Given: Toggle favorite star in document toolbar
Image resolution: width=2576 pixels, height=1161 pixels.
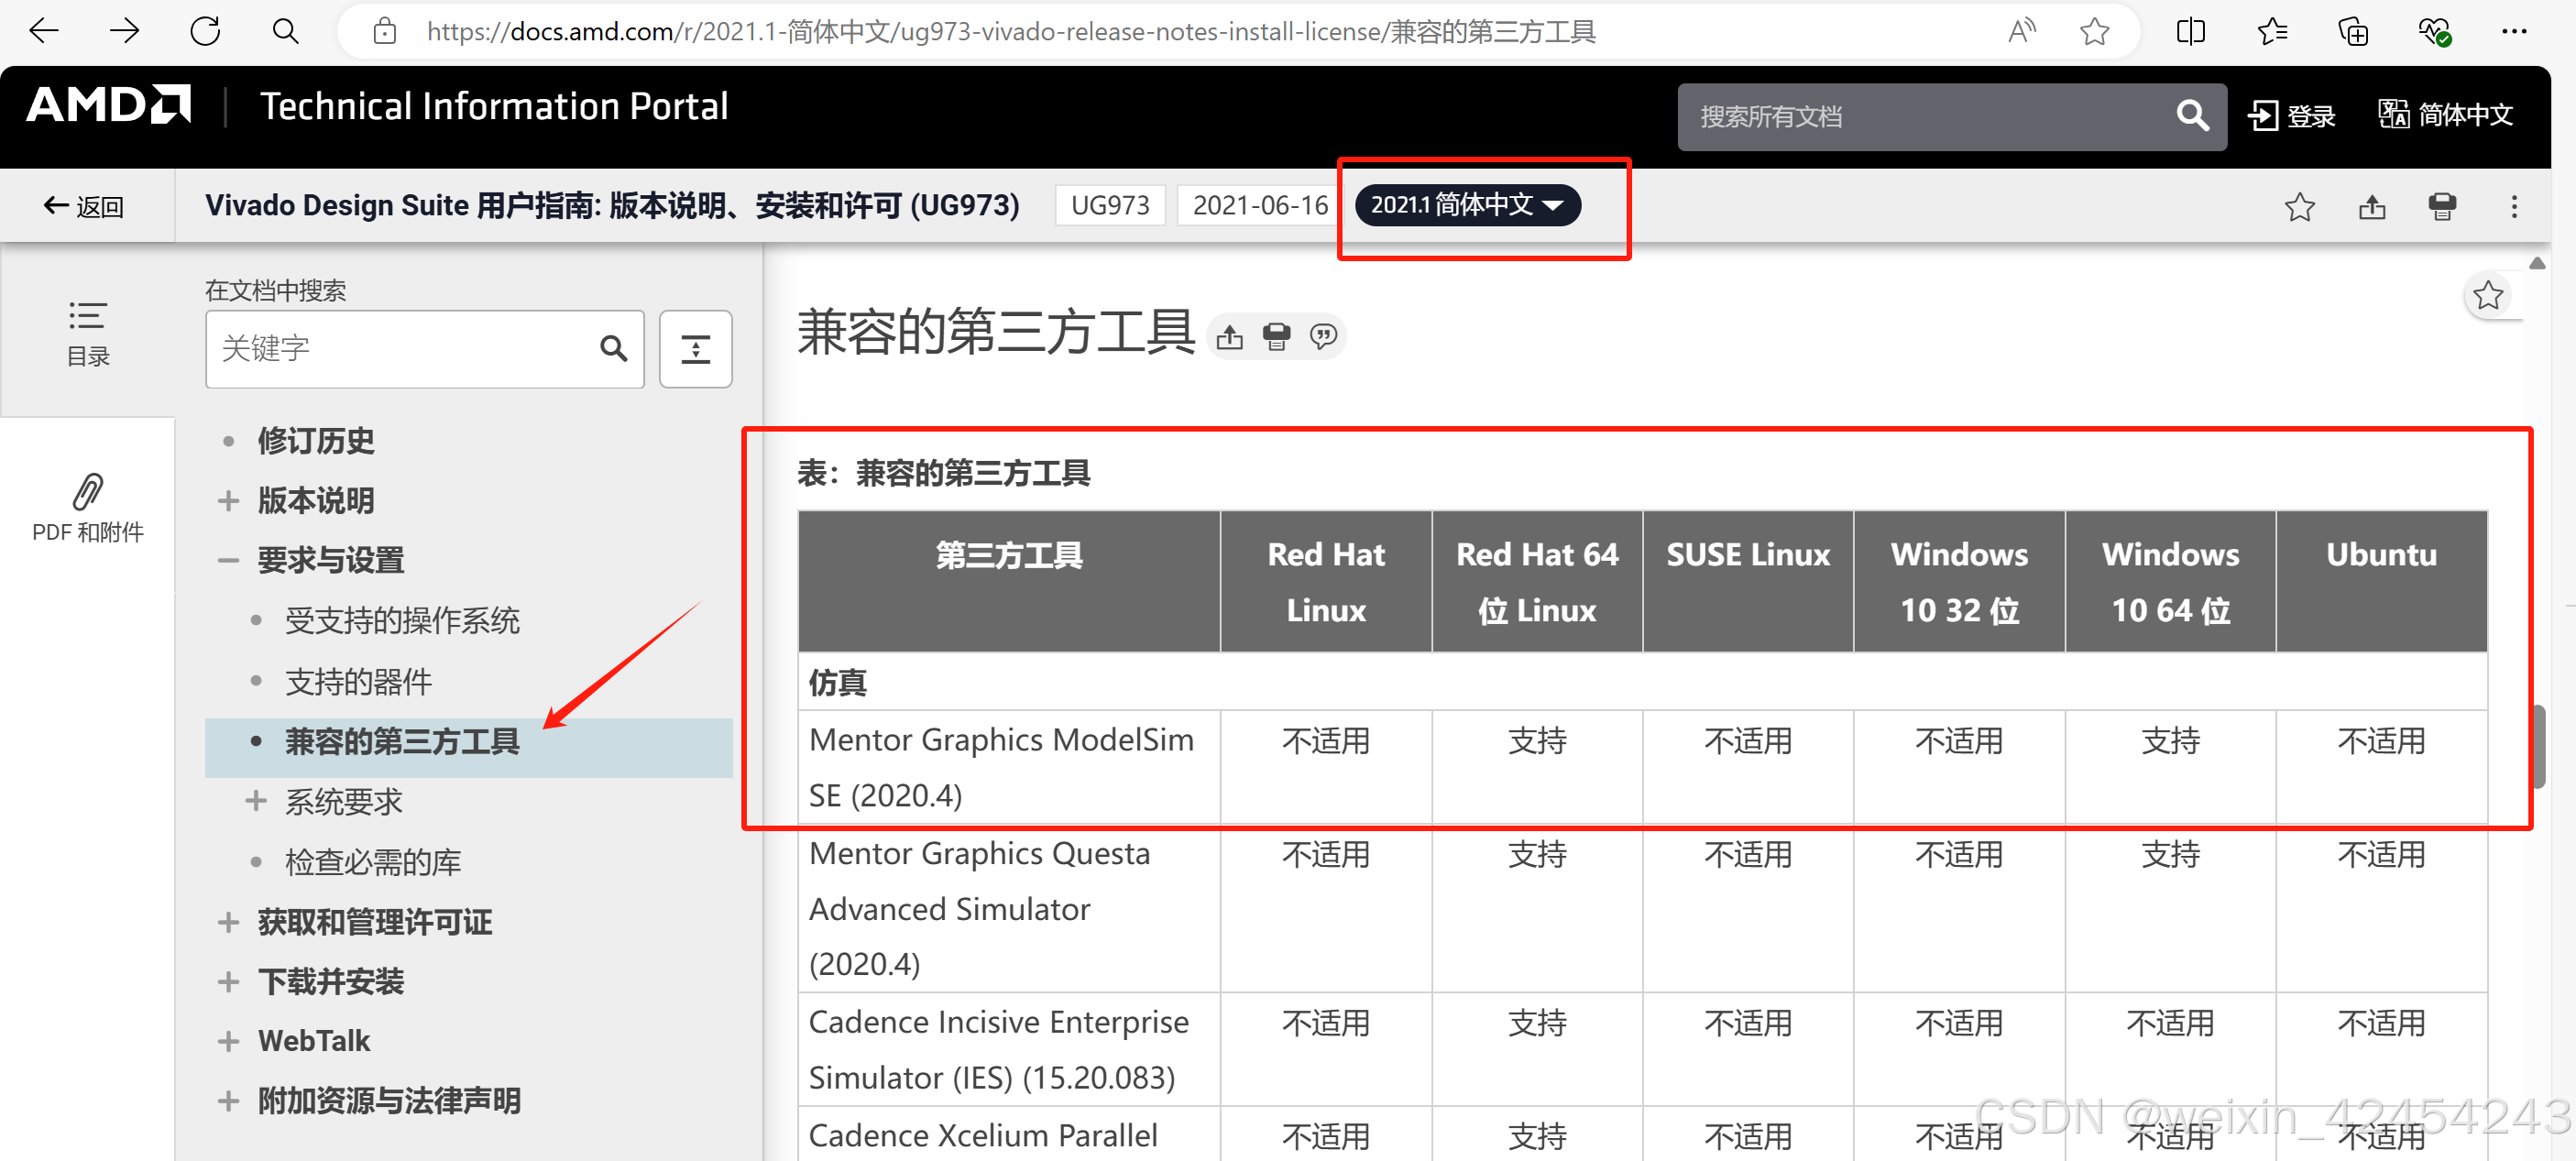Looking at the screenshot, I should click(2299, 207).
